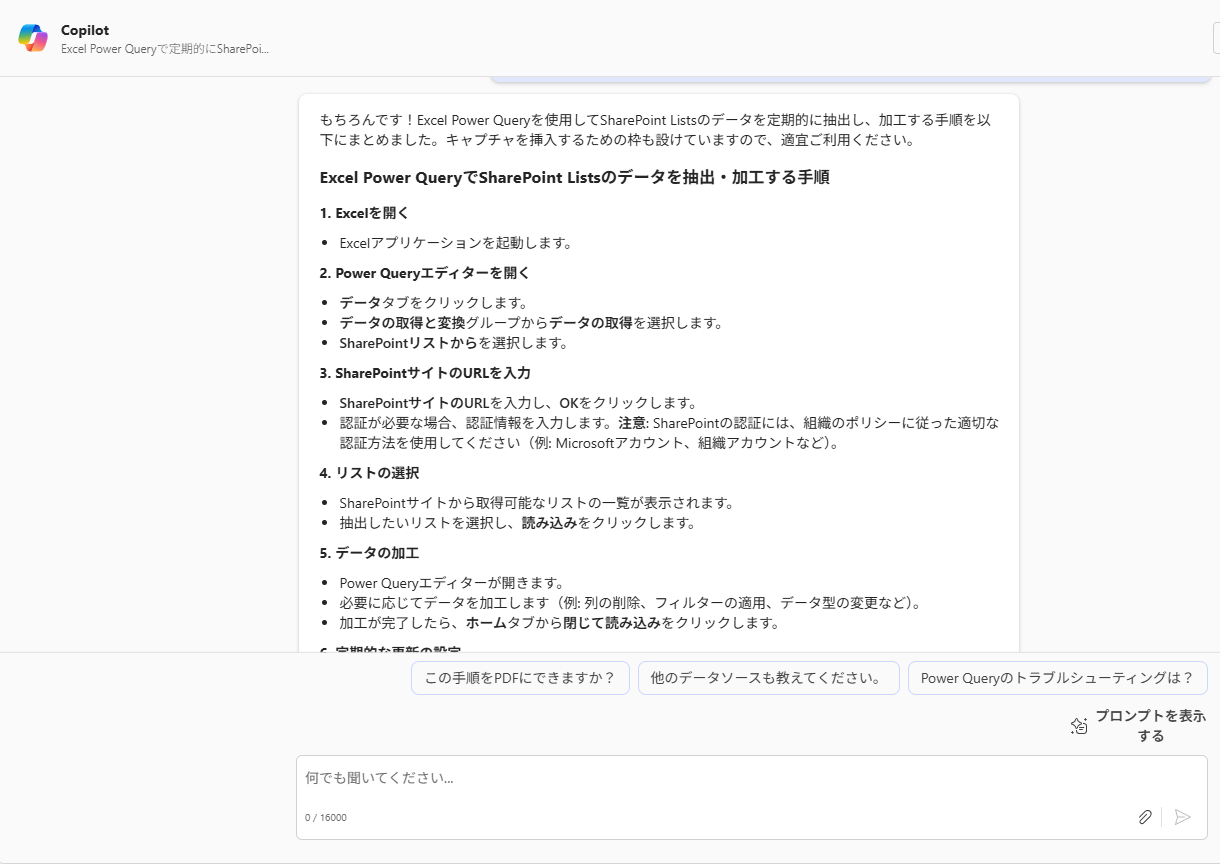The image size is (1220, 864).
Task: Click step heading "2. Power Queryエディターを開く"
Action: [425, 273]
